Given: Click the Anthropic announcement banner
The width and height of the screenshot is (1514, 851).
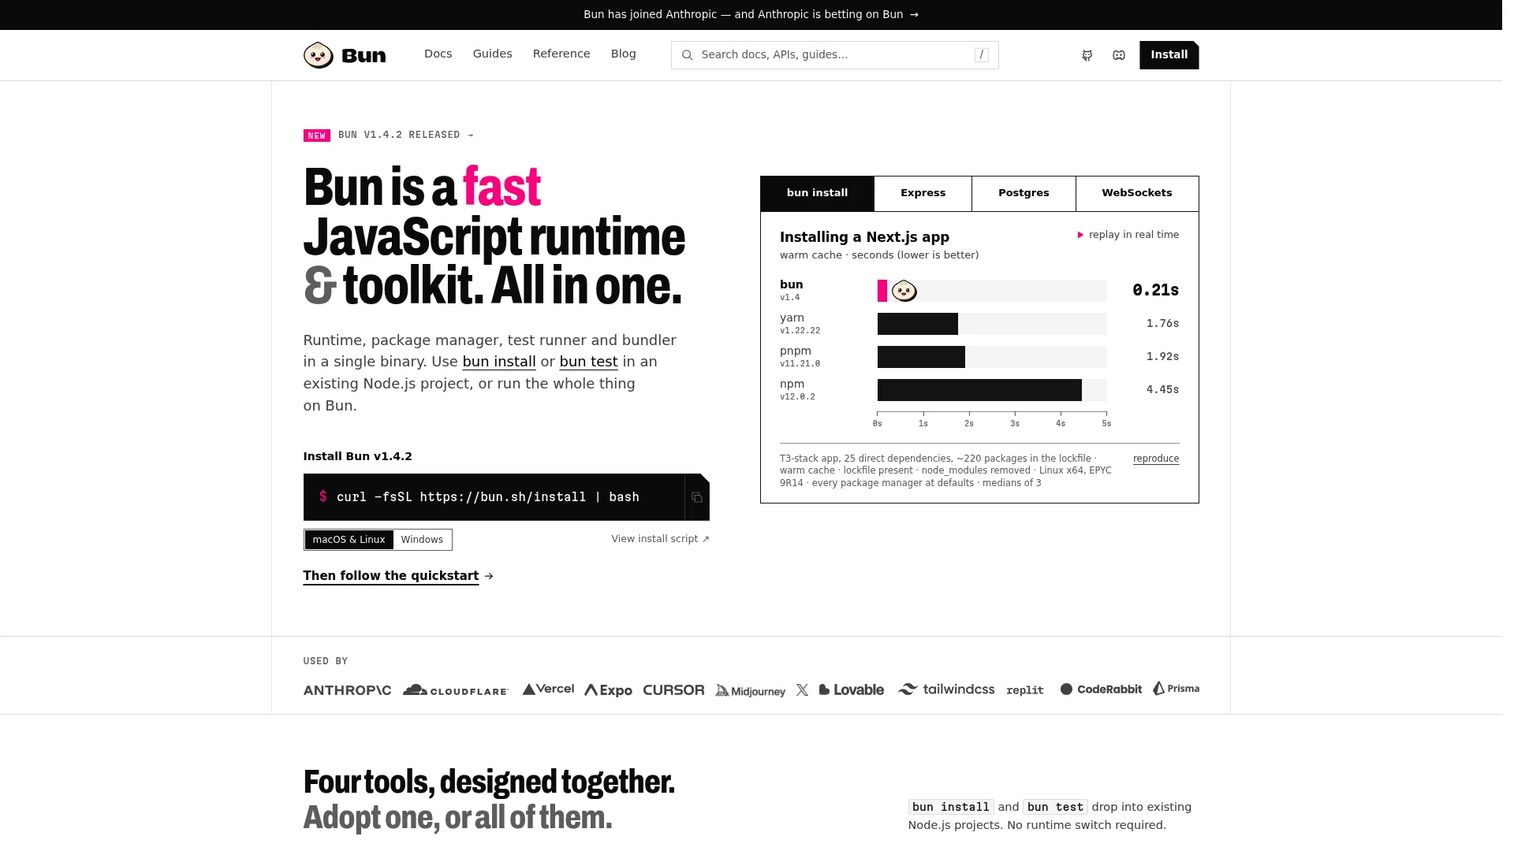Looking at the screenshot, I should pos(751,15).
